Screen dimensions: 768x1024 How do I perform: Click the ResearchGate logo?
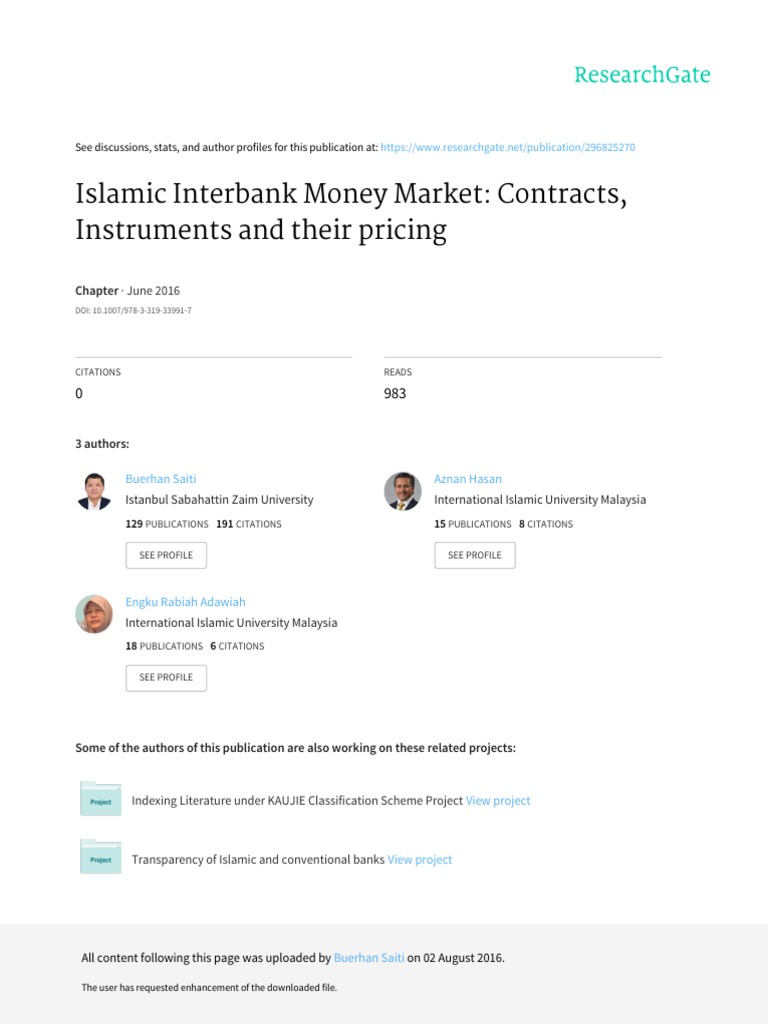[x=641, y=75]
